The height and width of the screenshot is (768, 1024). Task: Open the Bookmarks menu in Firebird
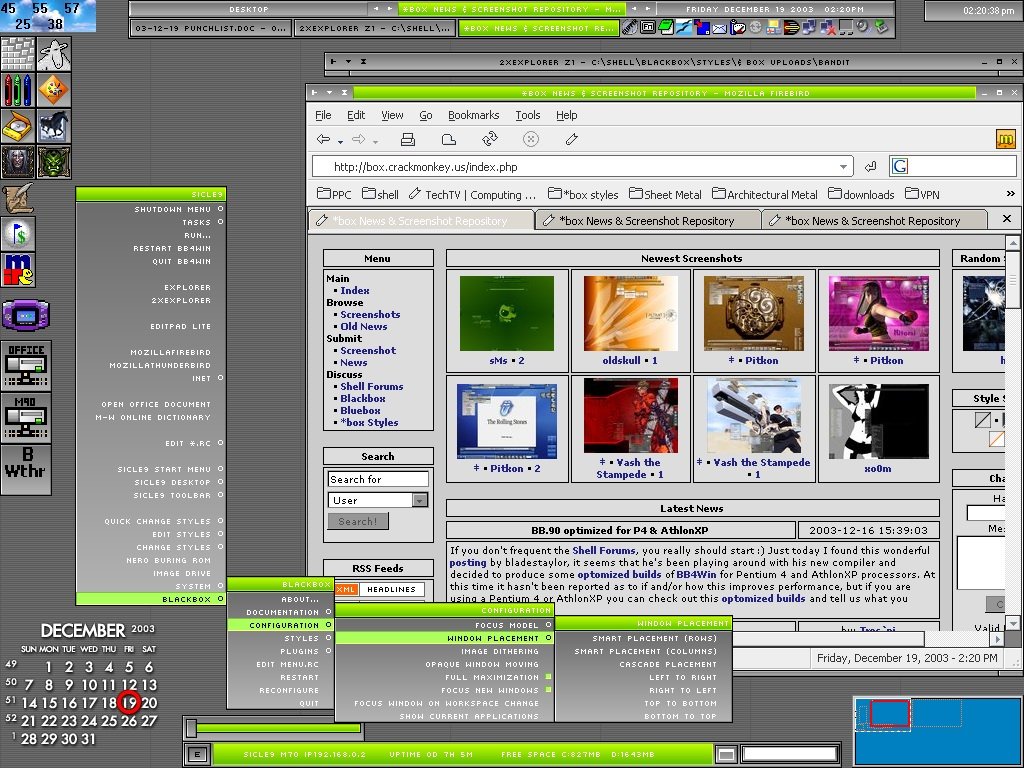(473, 115)
